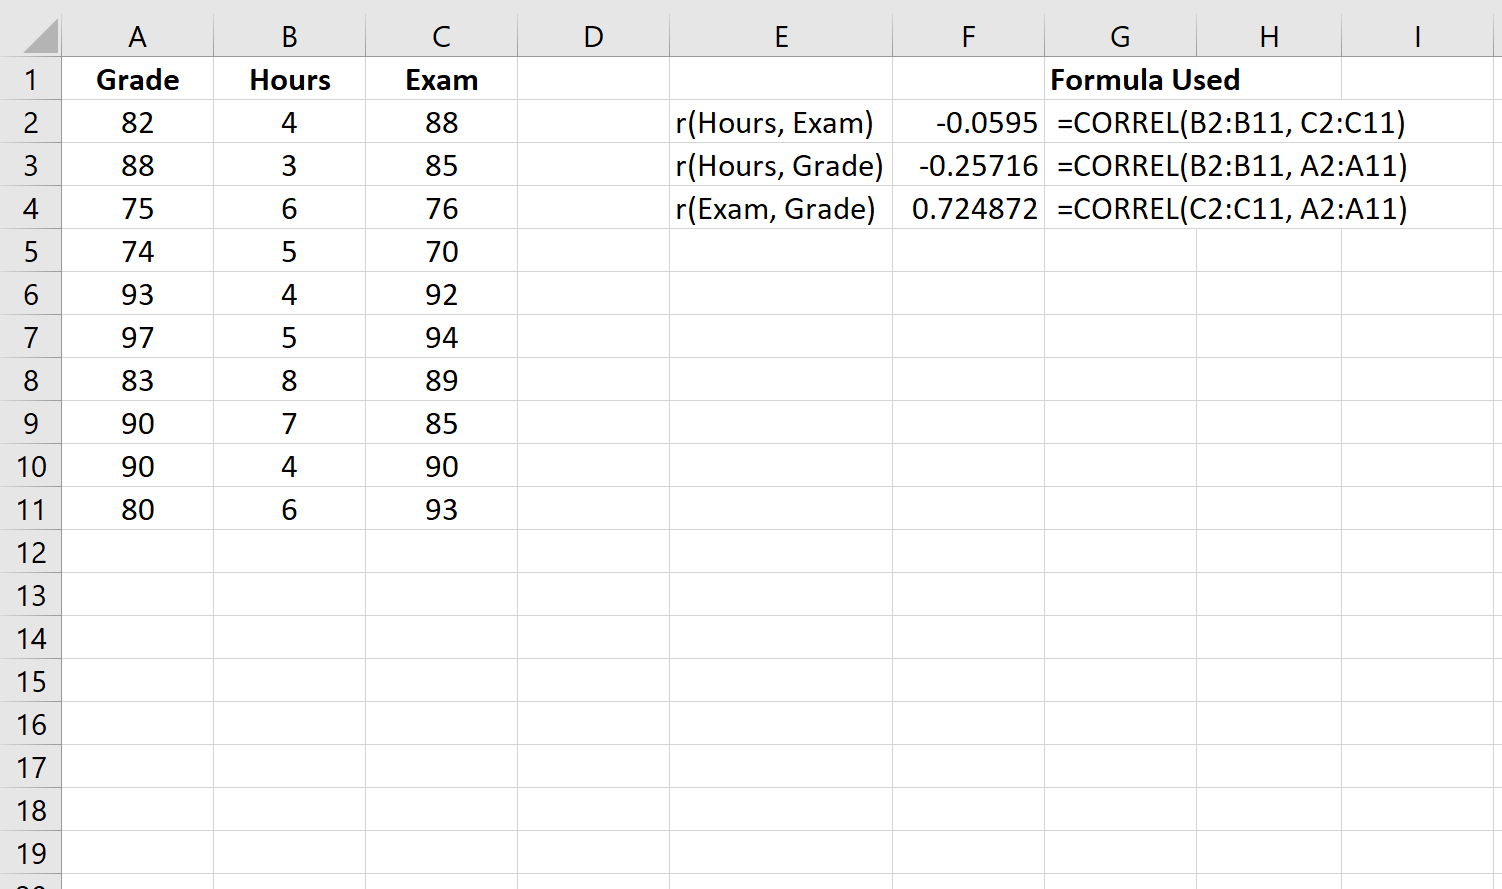The image size is (1502, 889).
Task: Select the Hours header cell B1
Action: (289, 79)
